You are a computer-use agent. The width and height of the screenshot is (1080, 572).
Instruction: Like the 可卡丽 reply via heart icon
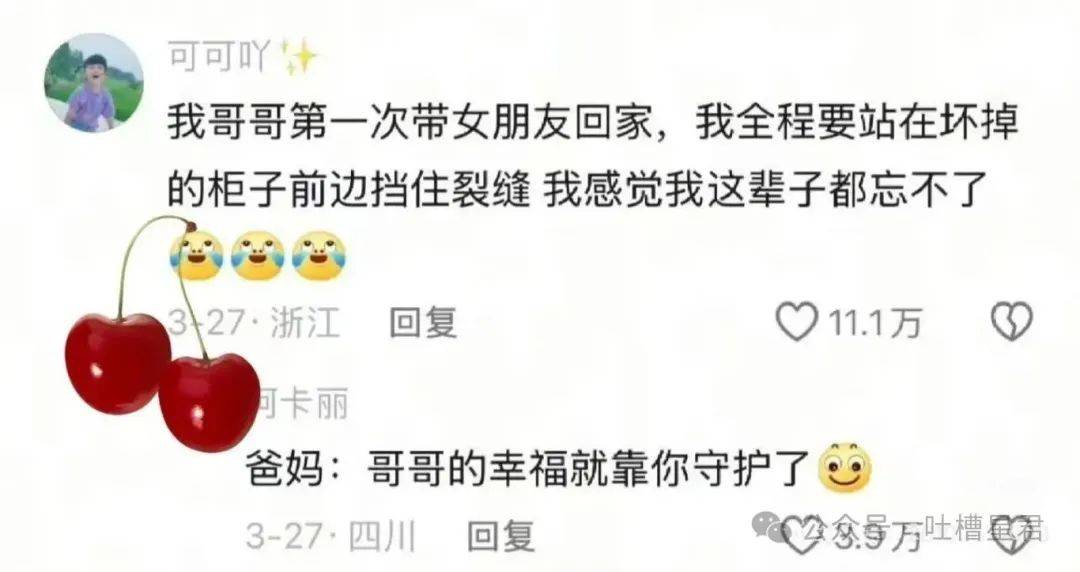(x=800, y=536)
